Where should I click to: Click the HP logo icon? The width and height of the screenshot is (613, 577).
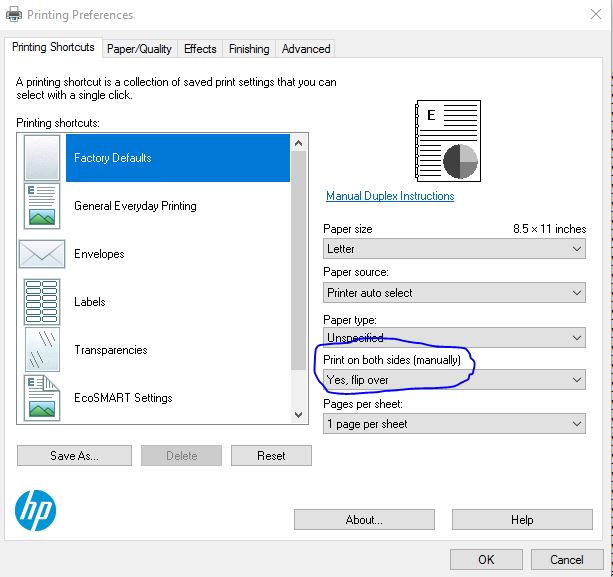point(36,511)
